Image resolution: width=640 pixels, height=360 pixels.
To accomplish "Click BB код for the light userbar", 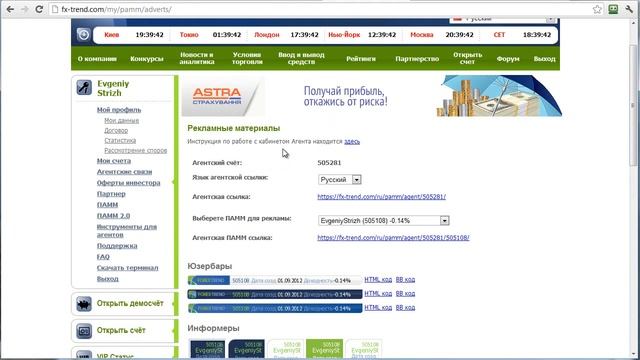I will click(405, 280).
